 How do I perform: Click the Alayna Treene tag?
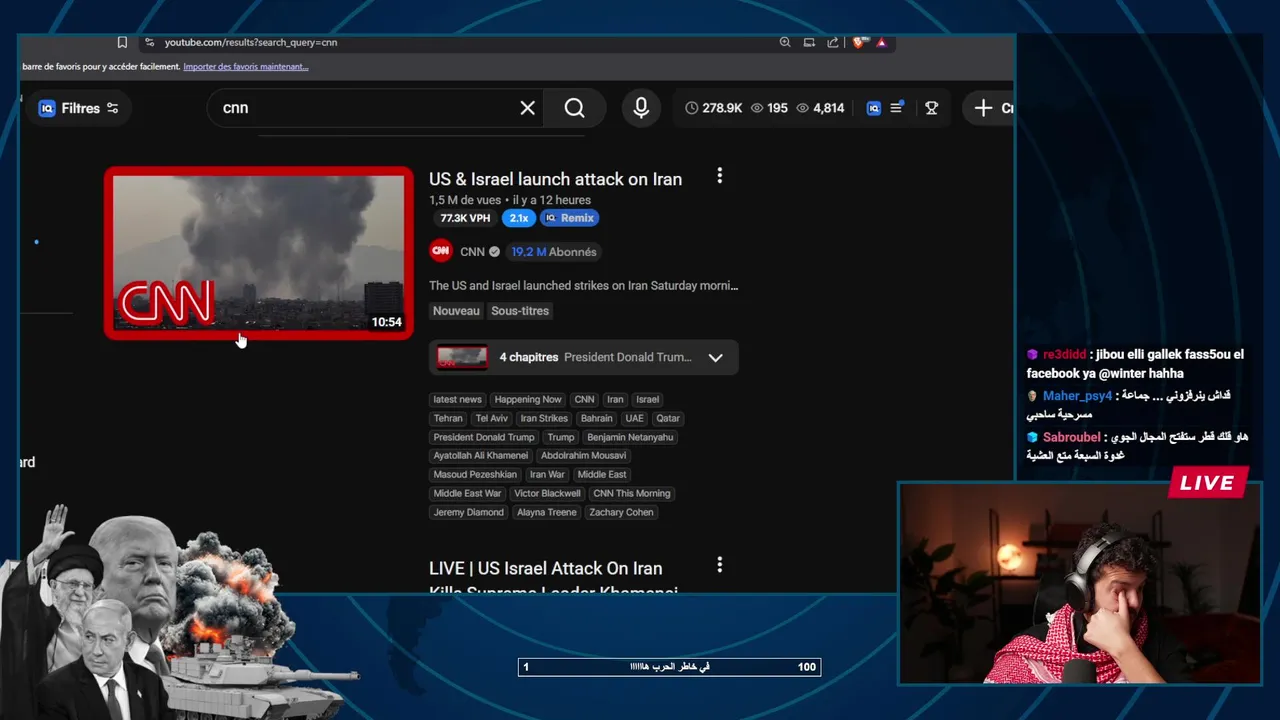click(x=547, y=512)
